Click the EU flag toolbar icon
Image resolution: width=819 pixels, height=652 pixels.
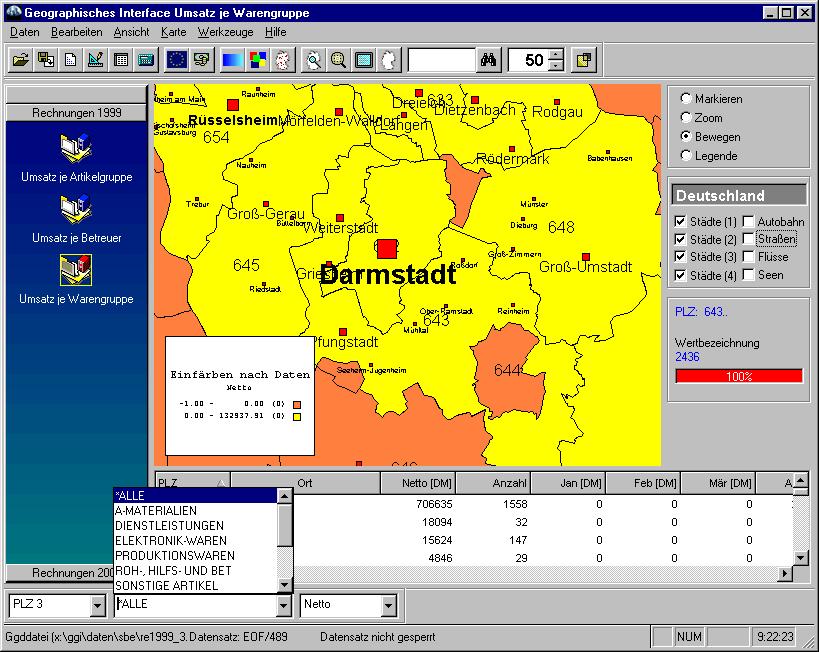click(176, 60)
